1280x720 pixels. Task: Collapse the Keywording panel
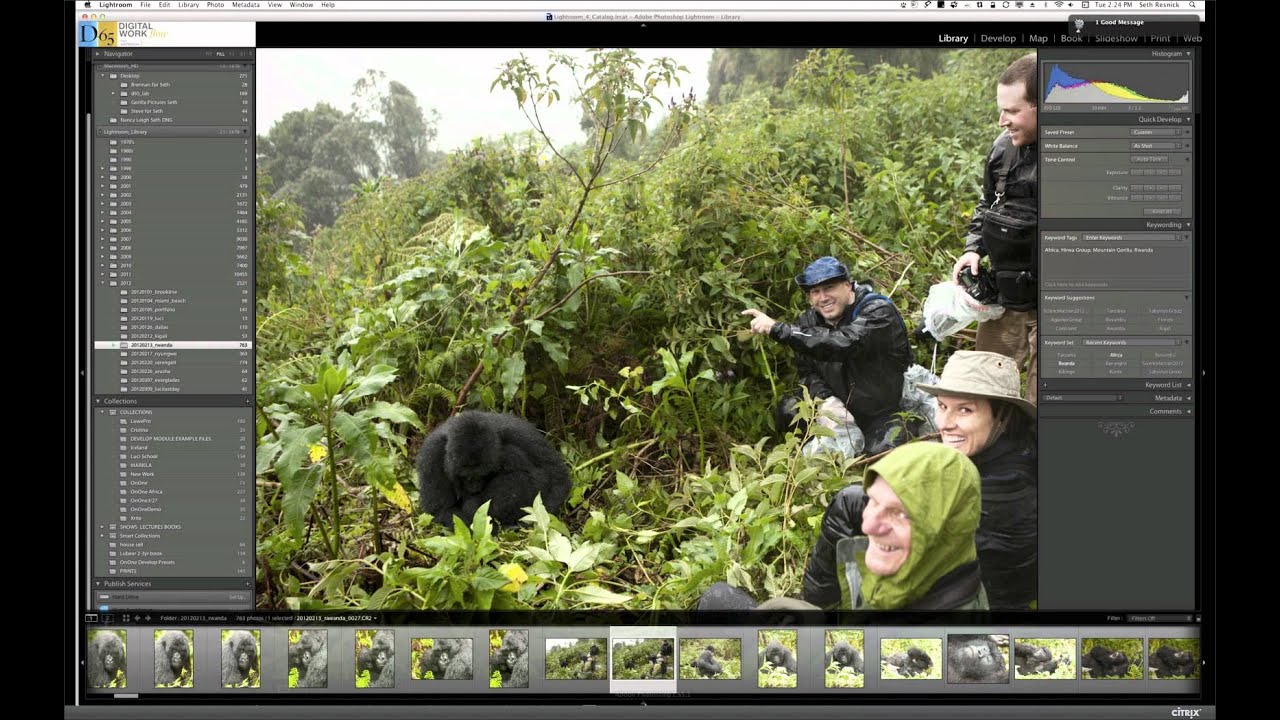coord(1188,225)
